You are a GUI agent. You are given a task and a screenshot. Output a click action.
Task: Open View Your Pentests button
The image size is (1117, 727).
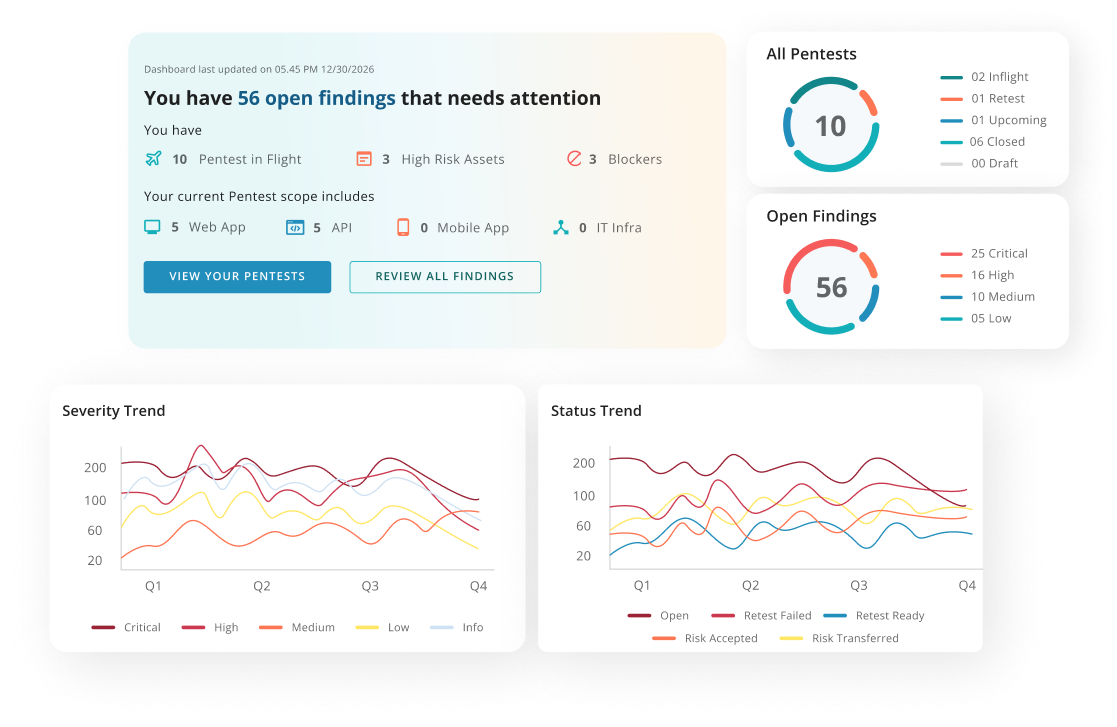coord(237,276)
